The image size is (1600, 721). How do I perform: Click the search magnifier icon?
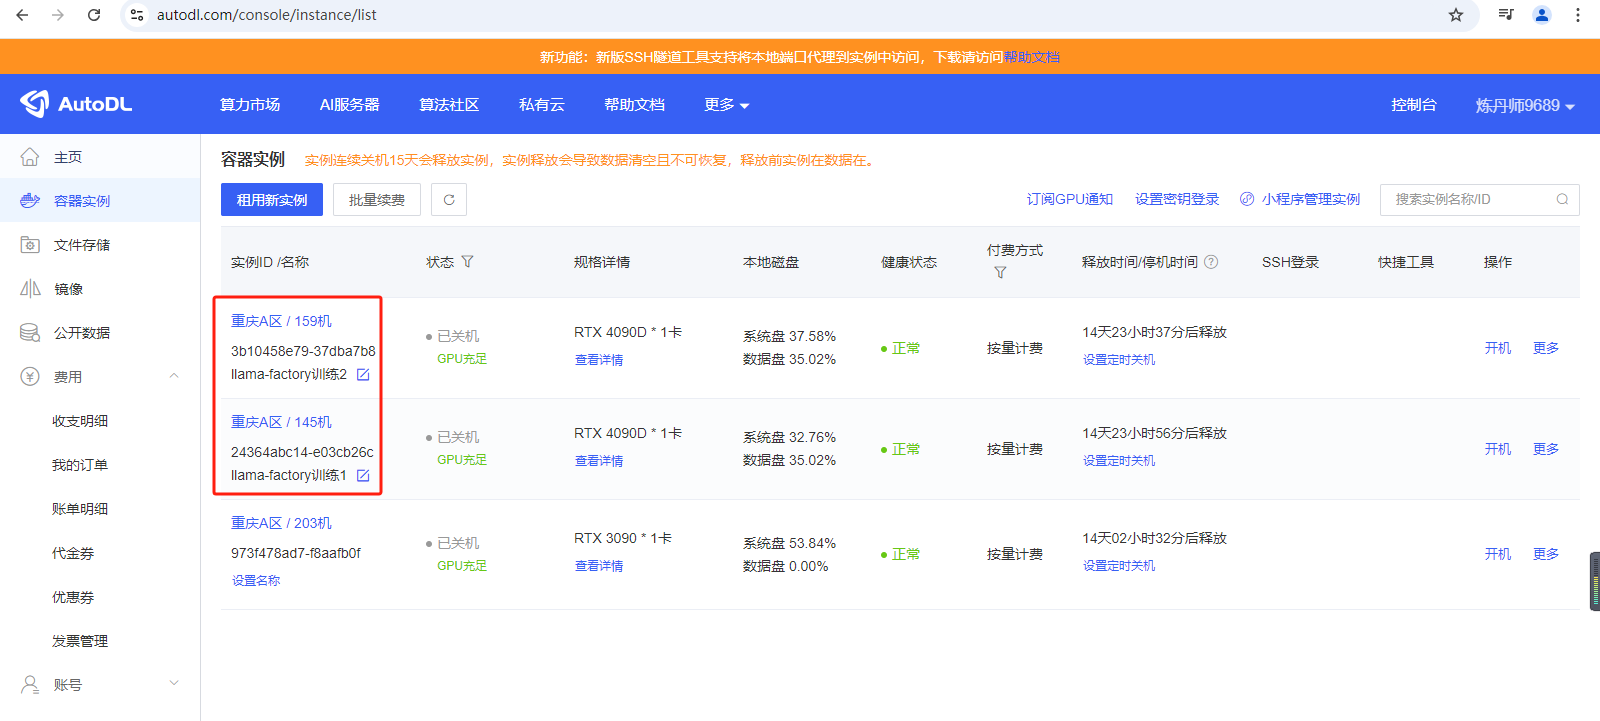(1562, 200)
